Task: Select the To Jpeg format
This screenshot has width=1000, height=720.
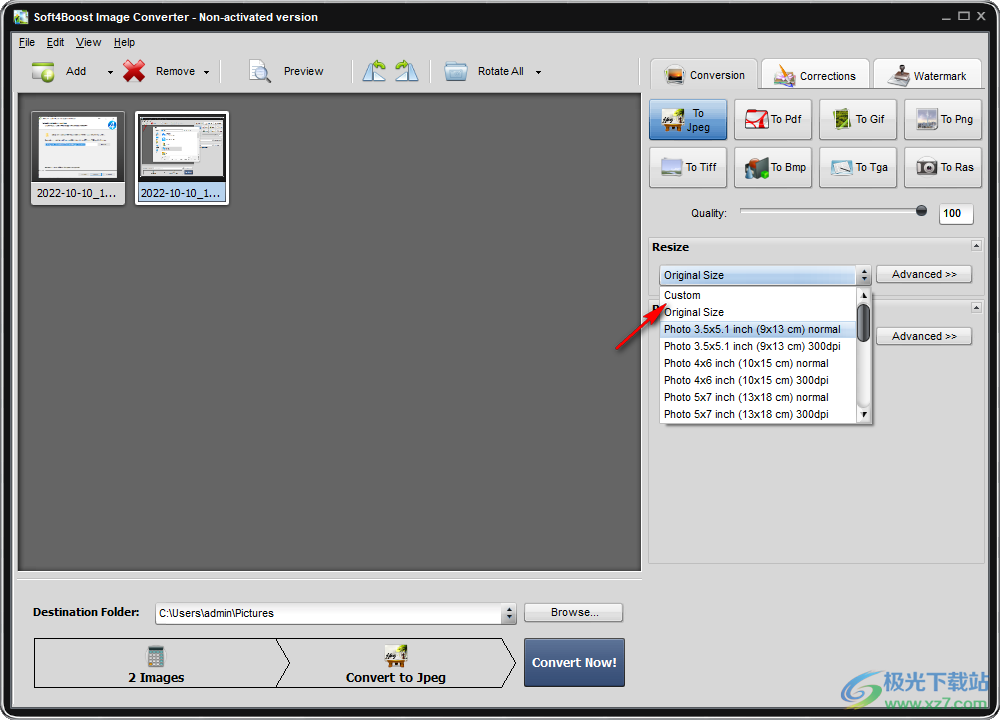Action: pos(688,120)
